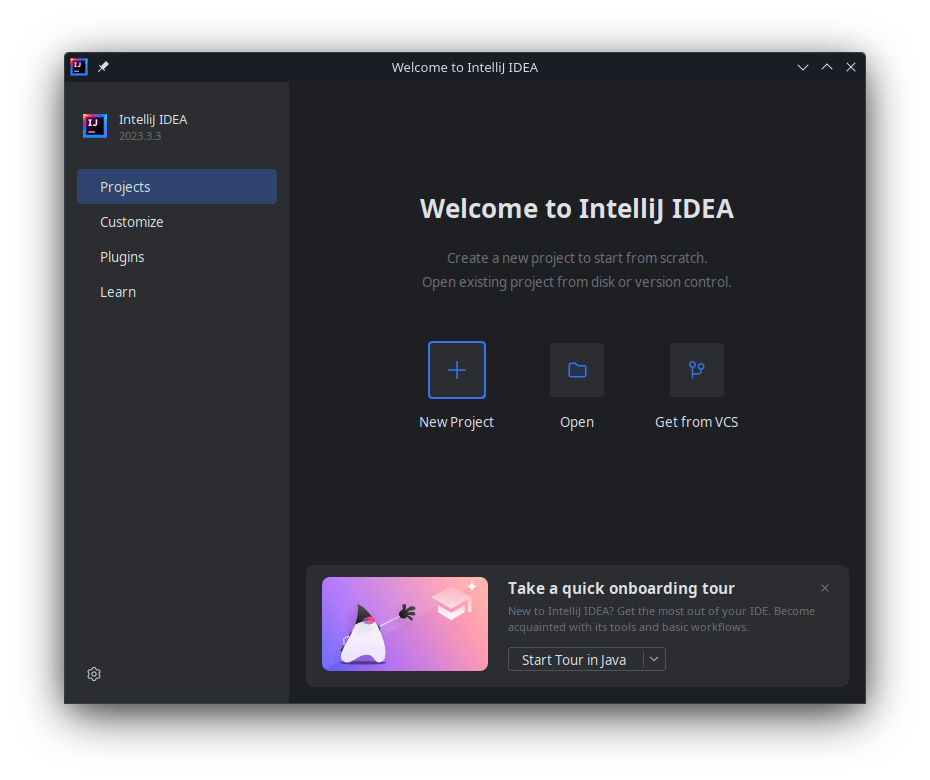Click the New Project plus icon
The image size is (930, 780).
tap(457, 370)
